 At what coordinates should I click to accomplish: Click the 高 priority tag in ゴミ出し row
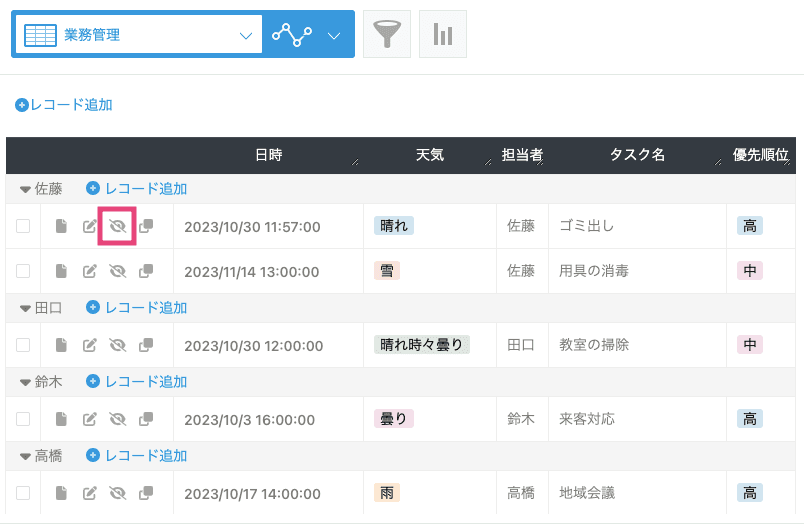[x=750, y=226]
